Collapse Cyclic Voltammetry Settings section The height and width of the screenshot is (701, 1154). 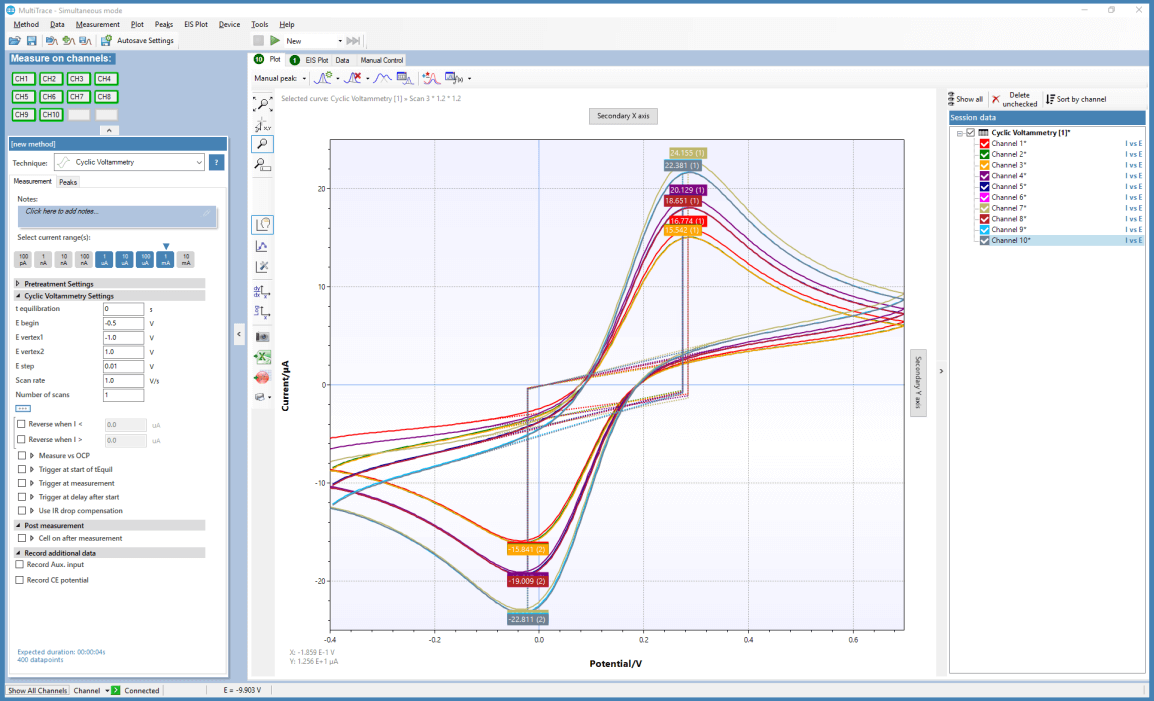click(18, 296)
